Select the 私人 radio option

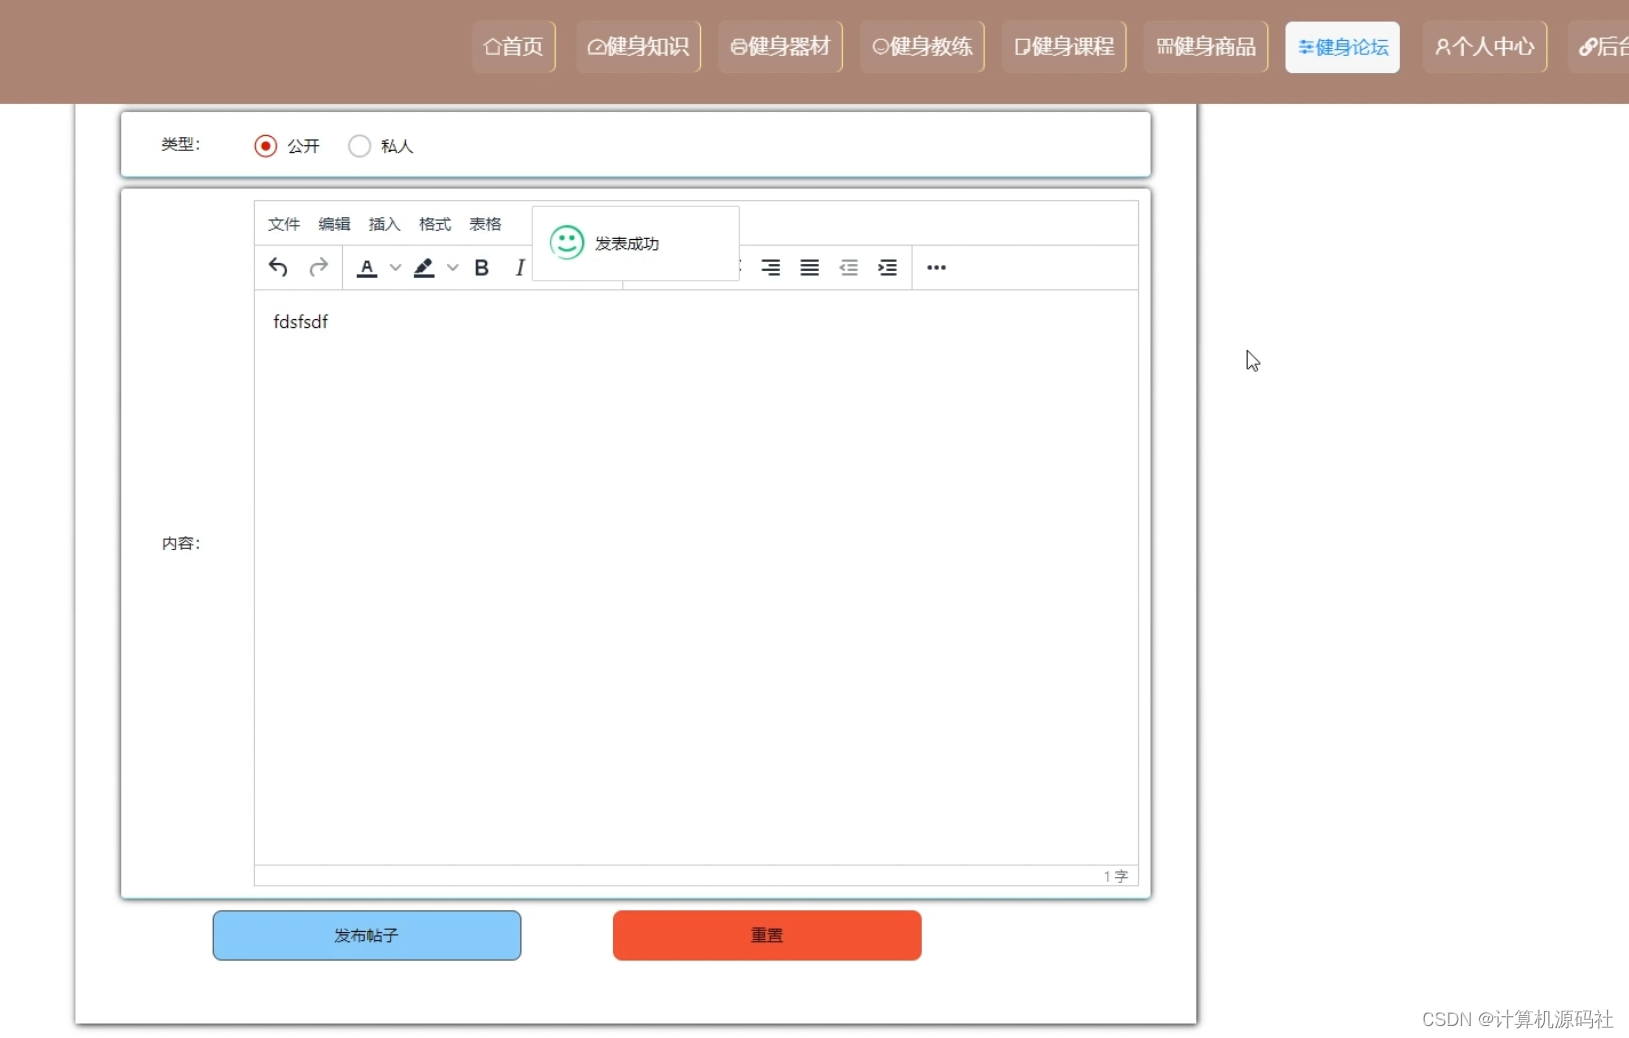point(359,146)
